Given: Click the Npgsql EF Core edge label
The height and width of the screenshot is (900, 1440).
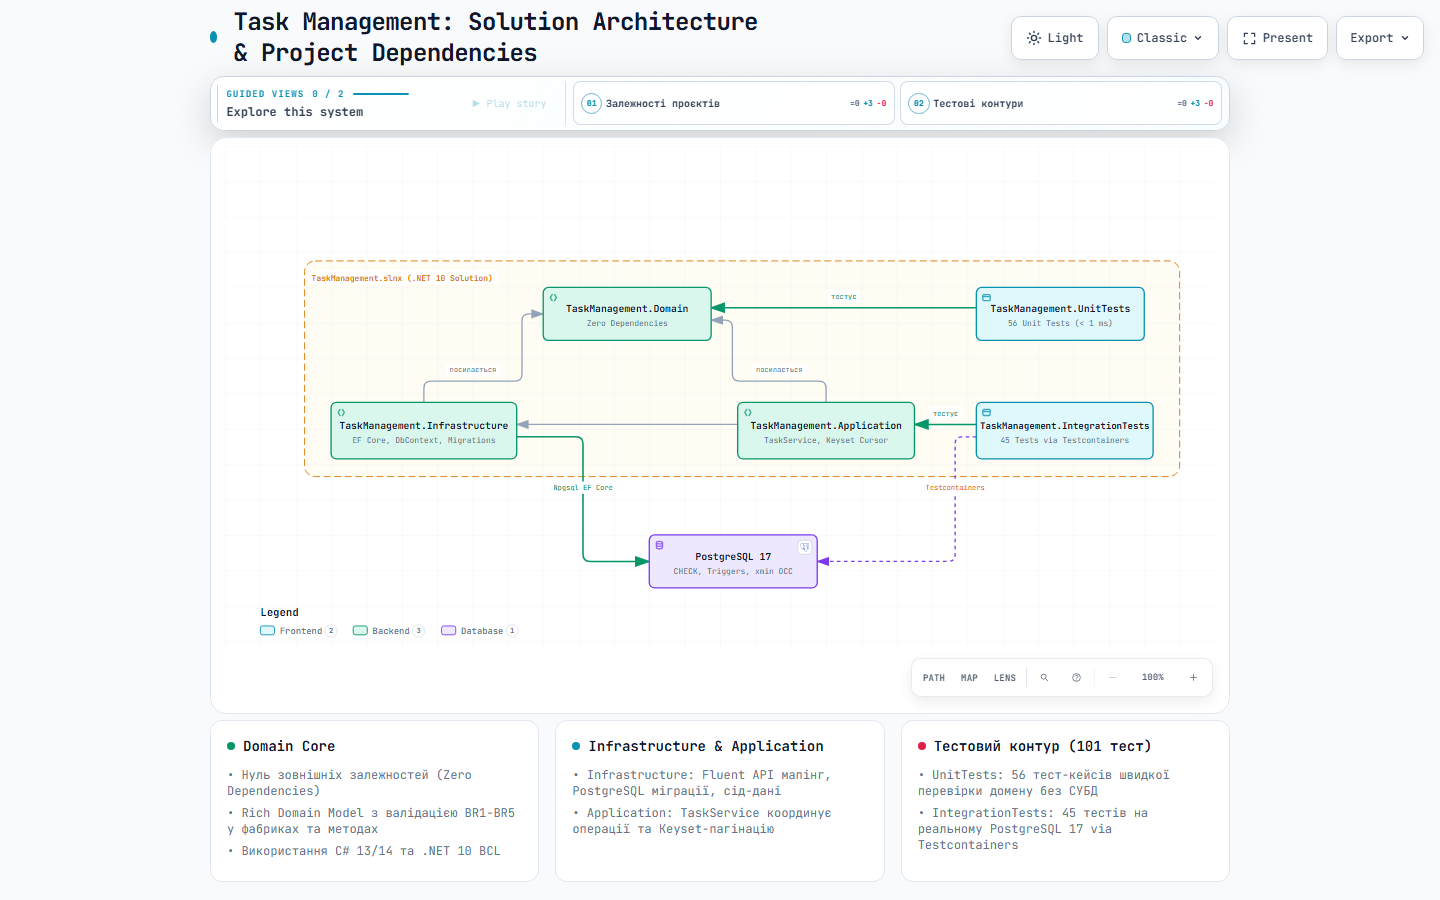Looking at the screenshot, I should point(583,488).
